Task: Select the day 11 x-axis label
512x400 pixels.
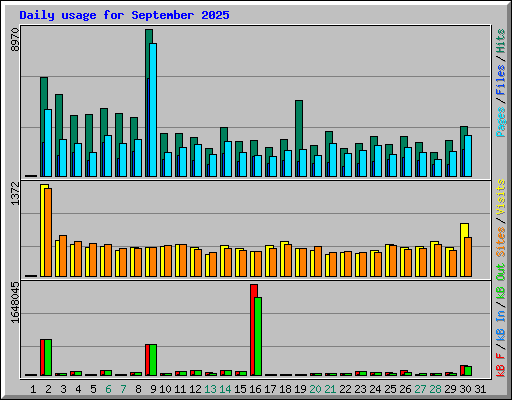Action: pos(180,389)
